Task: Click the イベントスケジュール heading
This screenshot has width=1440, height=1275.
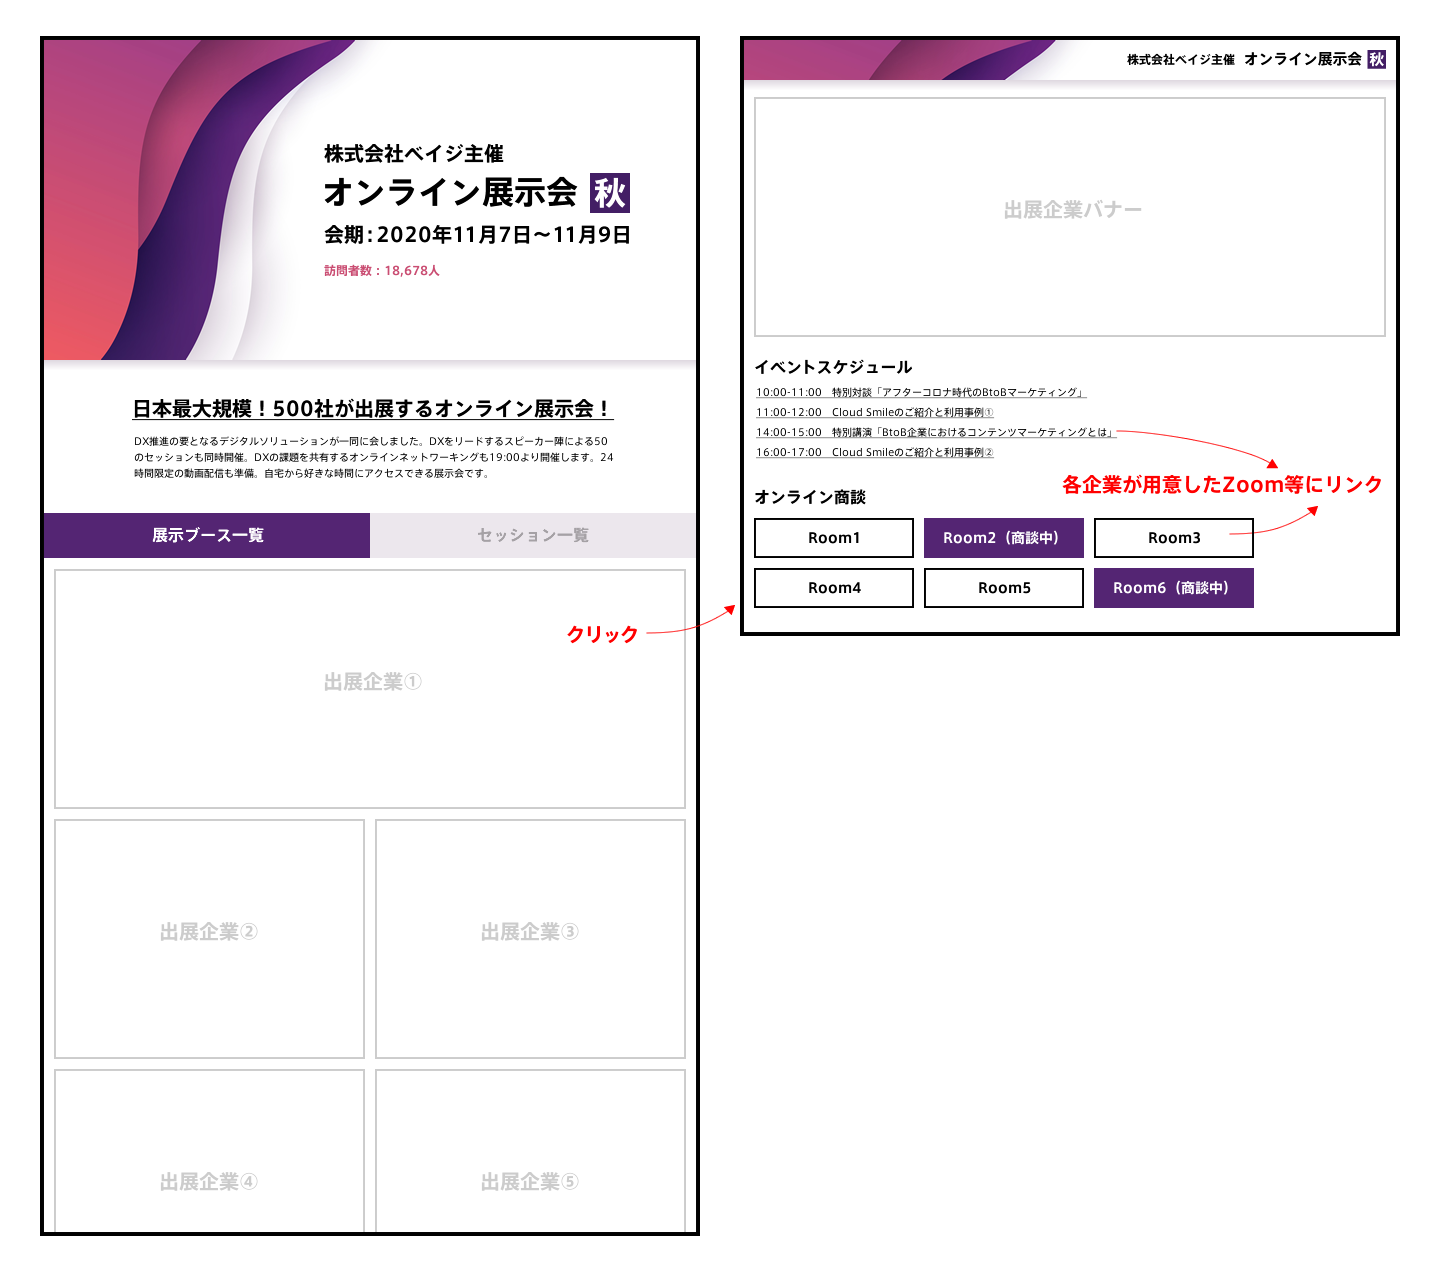Action: tap(833, 367)
